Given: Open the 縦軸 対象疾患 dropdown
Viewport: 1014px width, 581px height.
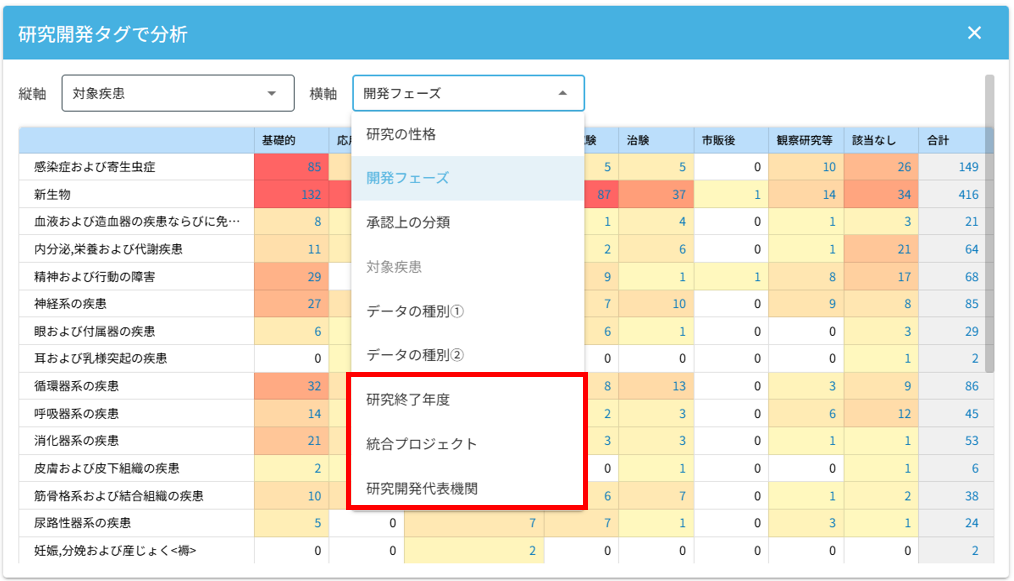Looking at the screenshot, I should tap(178, 93).
